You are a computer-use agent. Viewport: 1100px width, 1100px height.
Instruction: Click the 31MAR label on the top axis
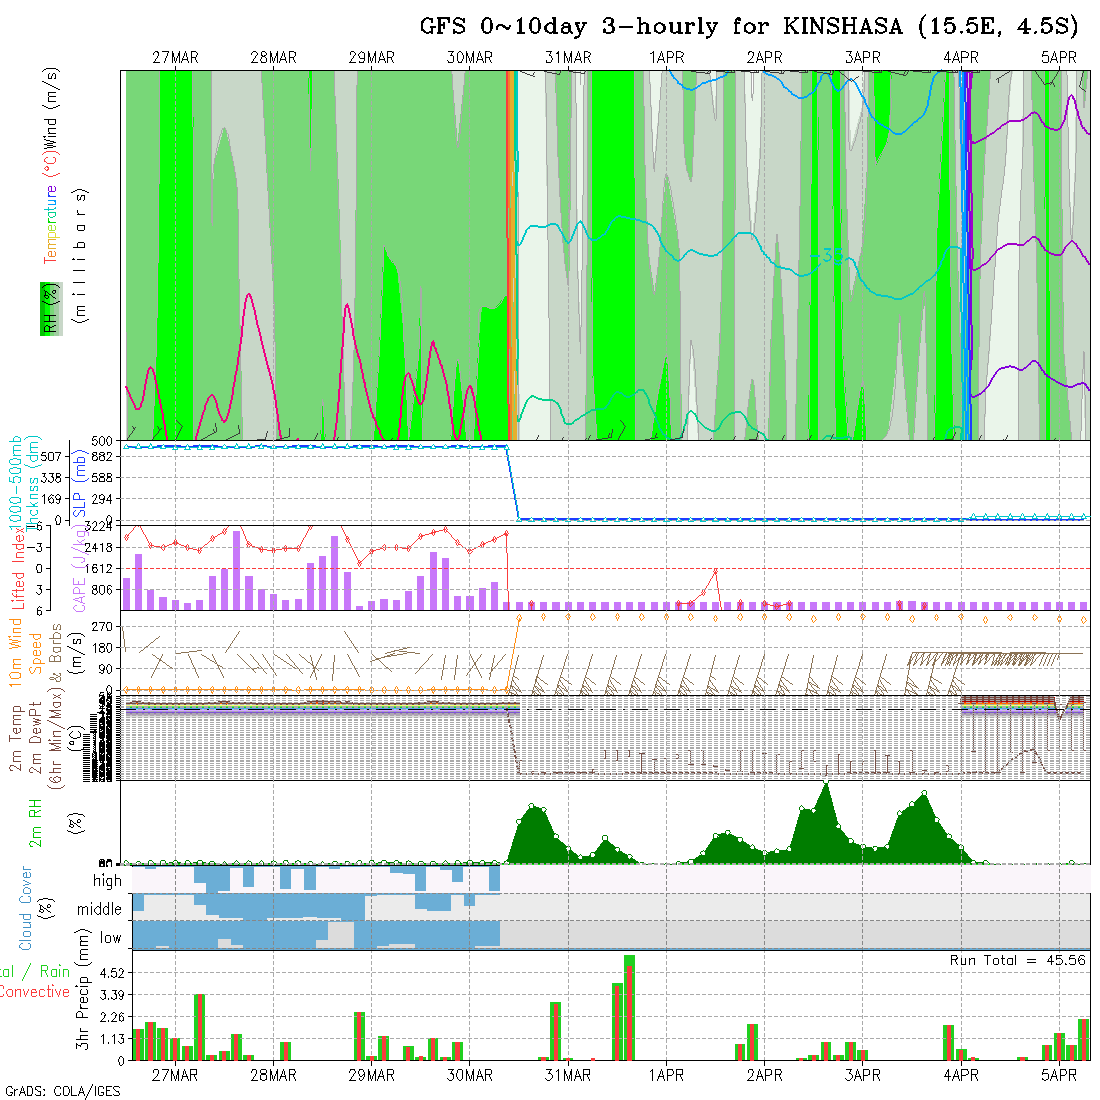tap(568, 58)
